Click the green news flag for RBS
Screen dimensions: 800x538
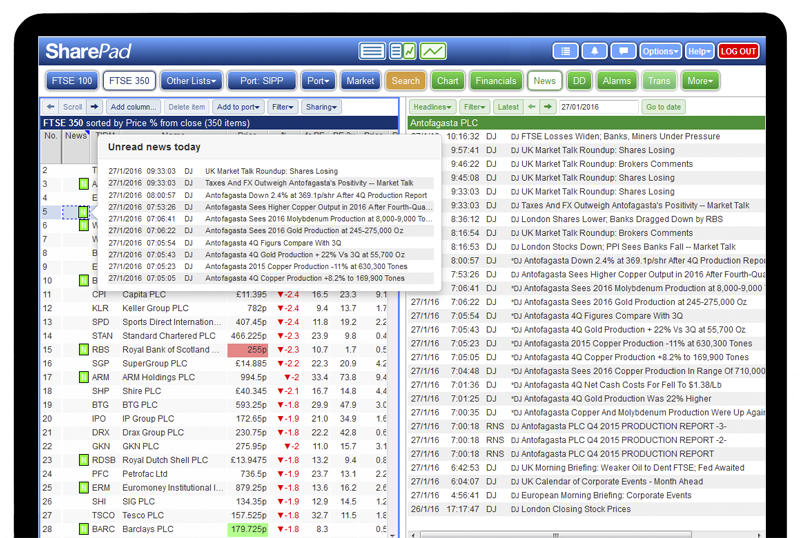(83, 351)
